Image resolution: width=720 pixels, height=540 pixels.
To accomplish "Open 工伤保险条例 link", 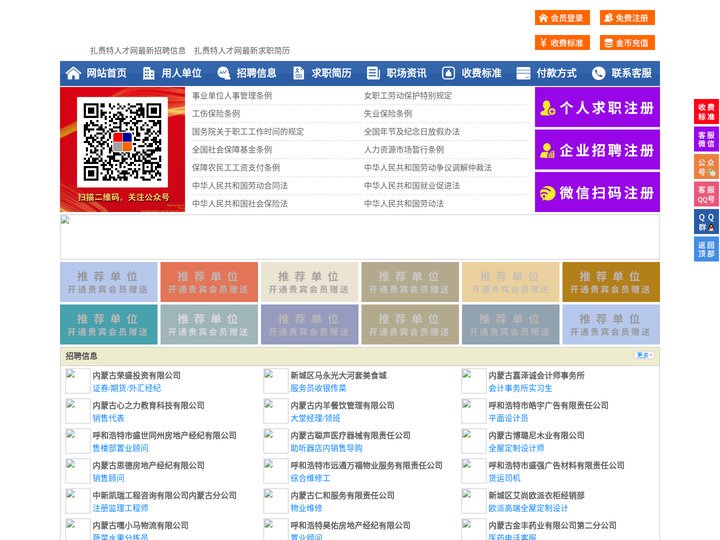I will click(216, 113).
